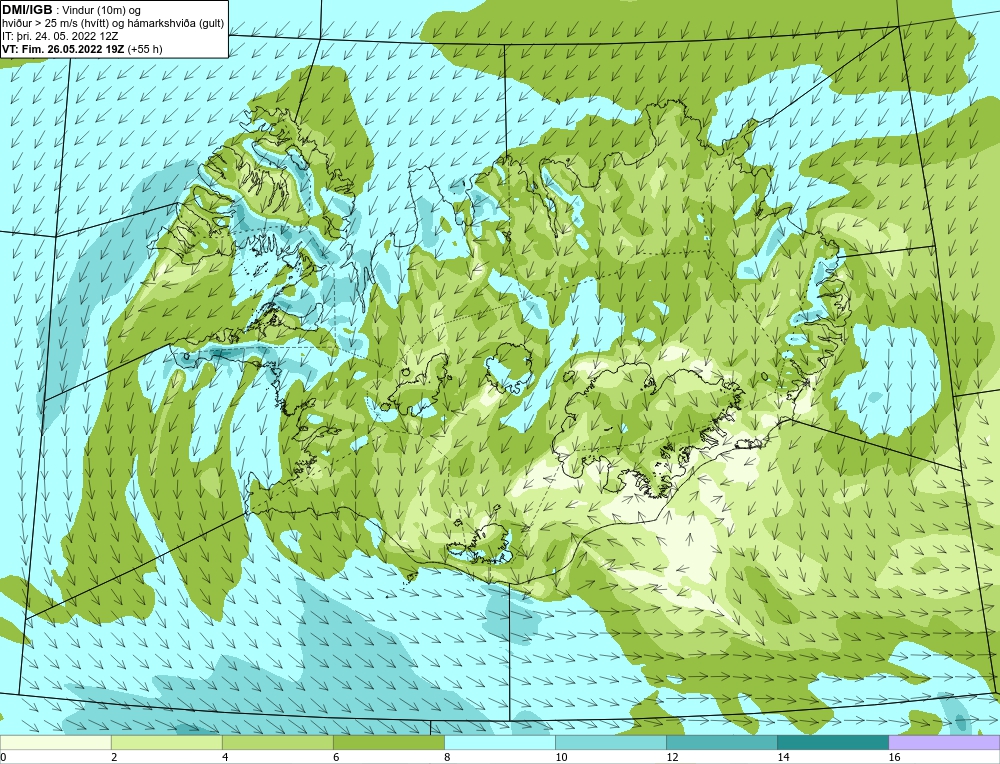Click the legend label '10'
Image resolution: width=1000 pixels, height=764 pixels.
pos(561,757)
